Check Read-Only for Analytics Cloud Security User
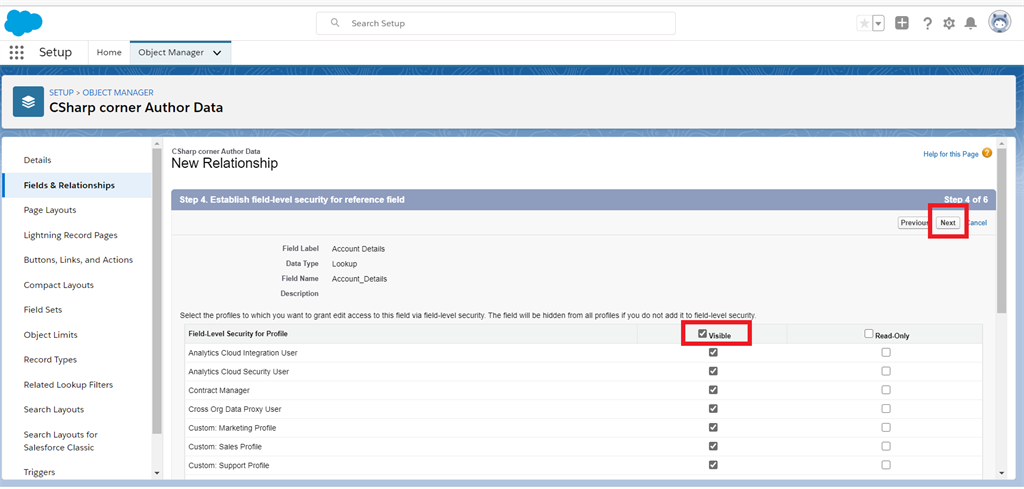 pyautogui.click(x=886, y=371)
